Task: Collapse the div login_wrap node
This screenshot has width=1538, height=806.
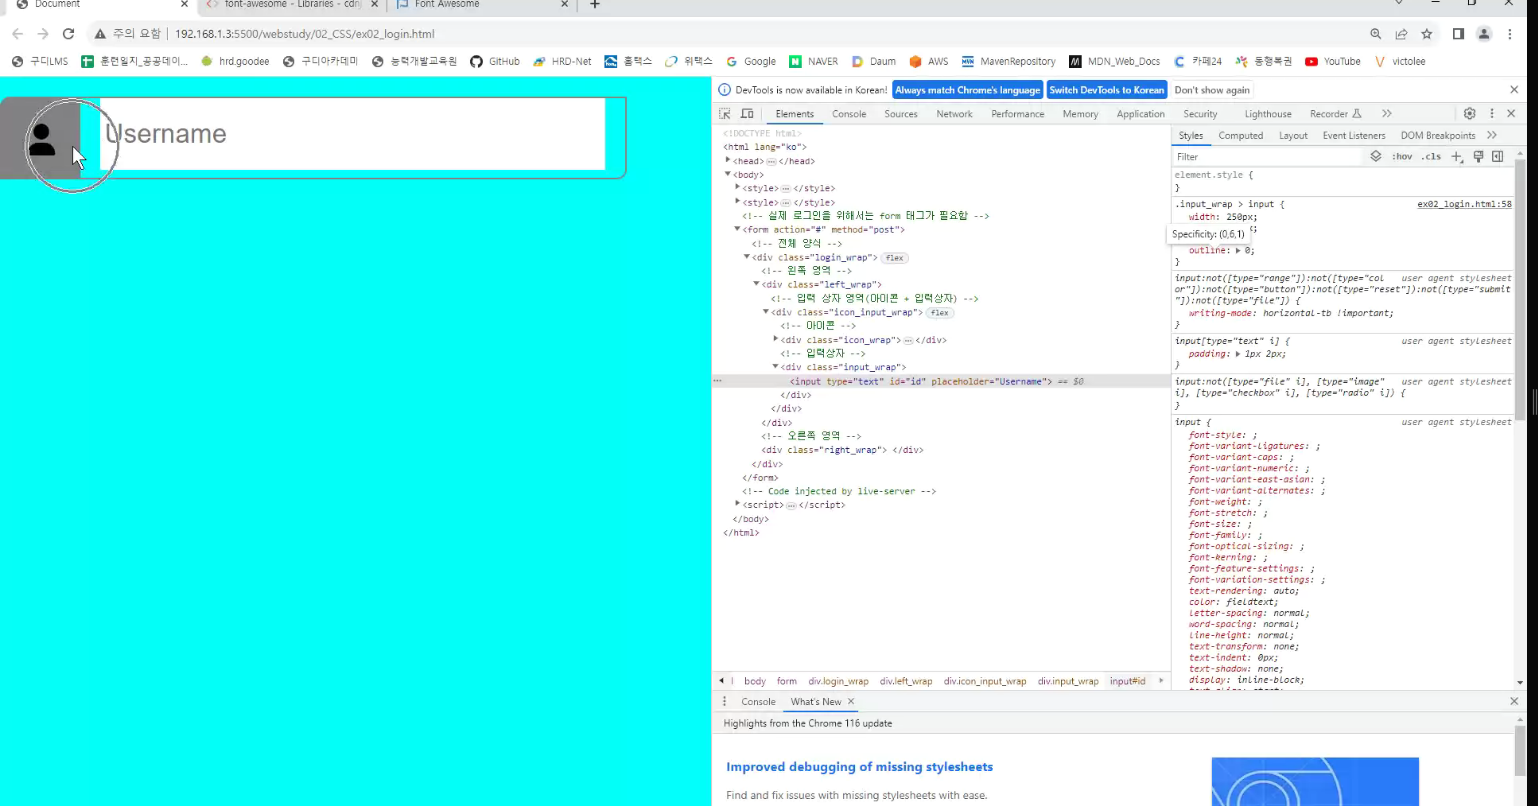Action: pyautogui.click(x=747, y=257)
